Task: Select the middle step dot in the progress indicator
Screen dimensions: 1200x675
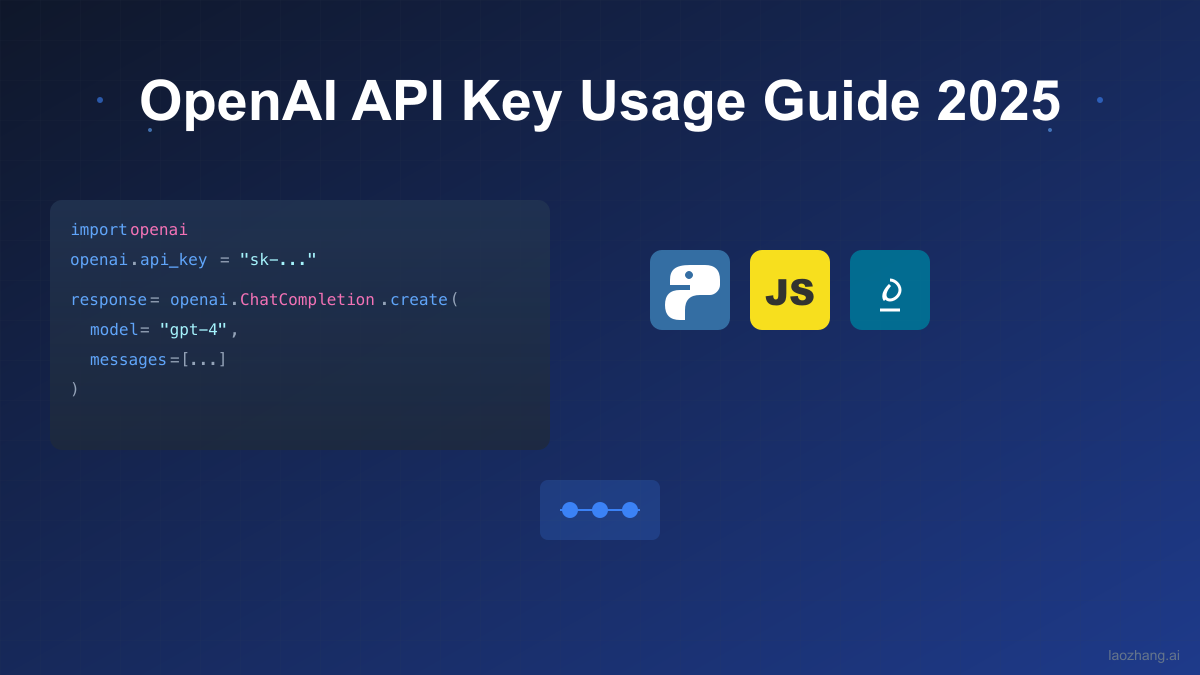Action: pyautogui.click(x=600, y=510)
